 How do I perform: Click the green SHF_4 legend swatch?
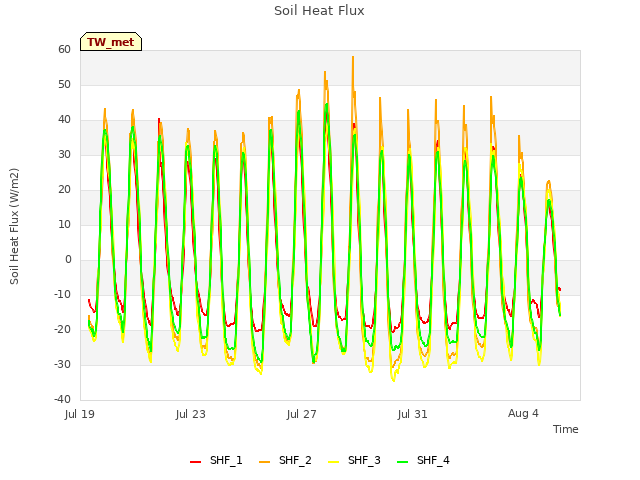[402, 462]
